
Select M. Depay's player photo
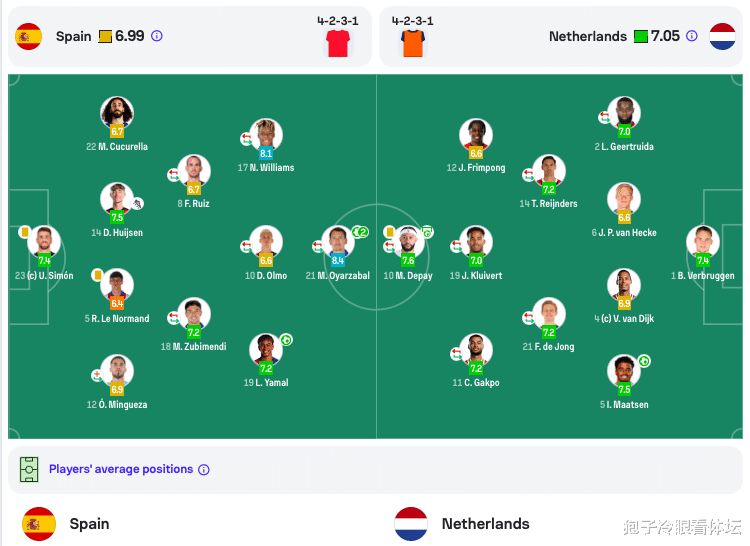click(x=408, y=241)
